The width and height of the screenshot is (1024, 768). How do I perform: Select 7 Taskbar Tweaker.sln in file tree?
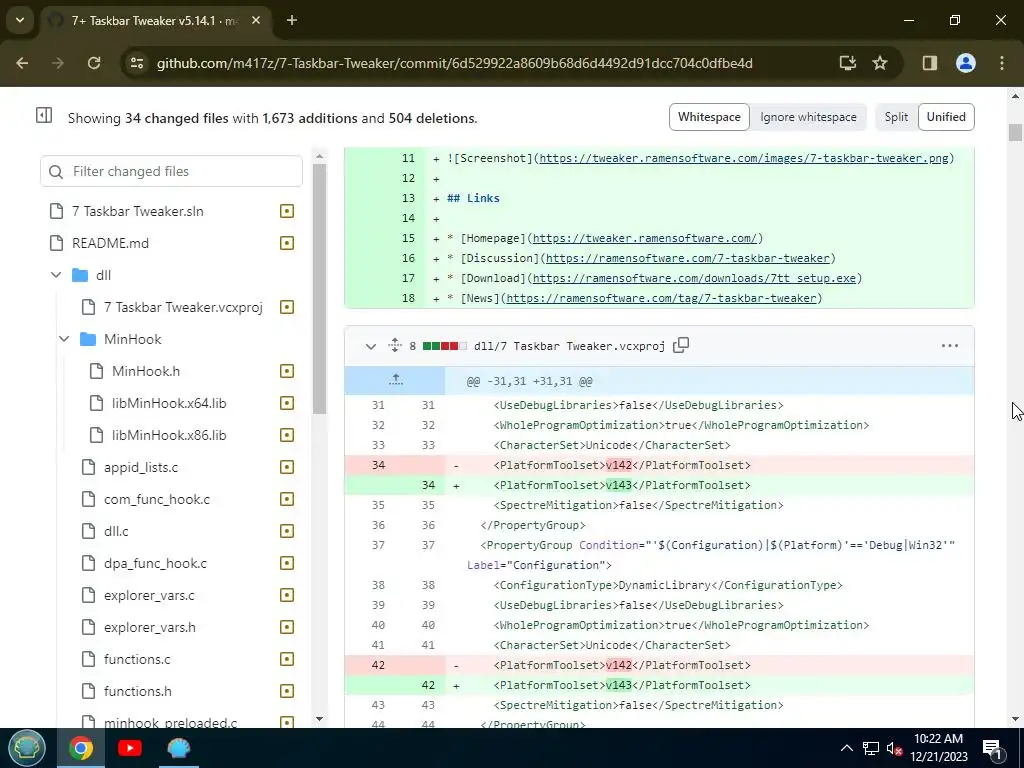tap(138, 211)
